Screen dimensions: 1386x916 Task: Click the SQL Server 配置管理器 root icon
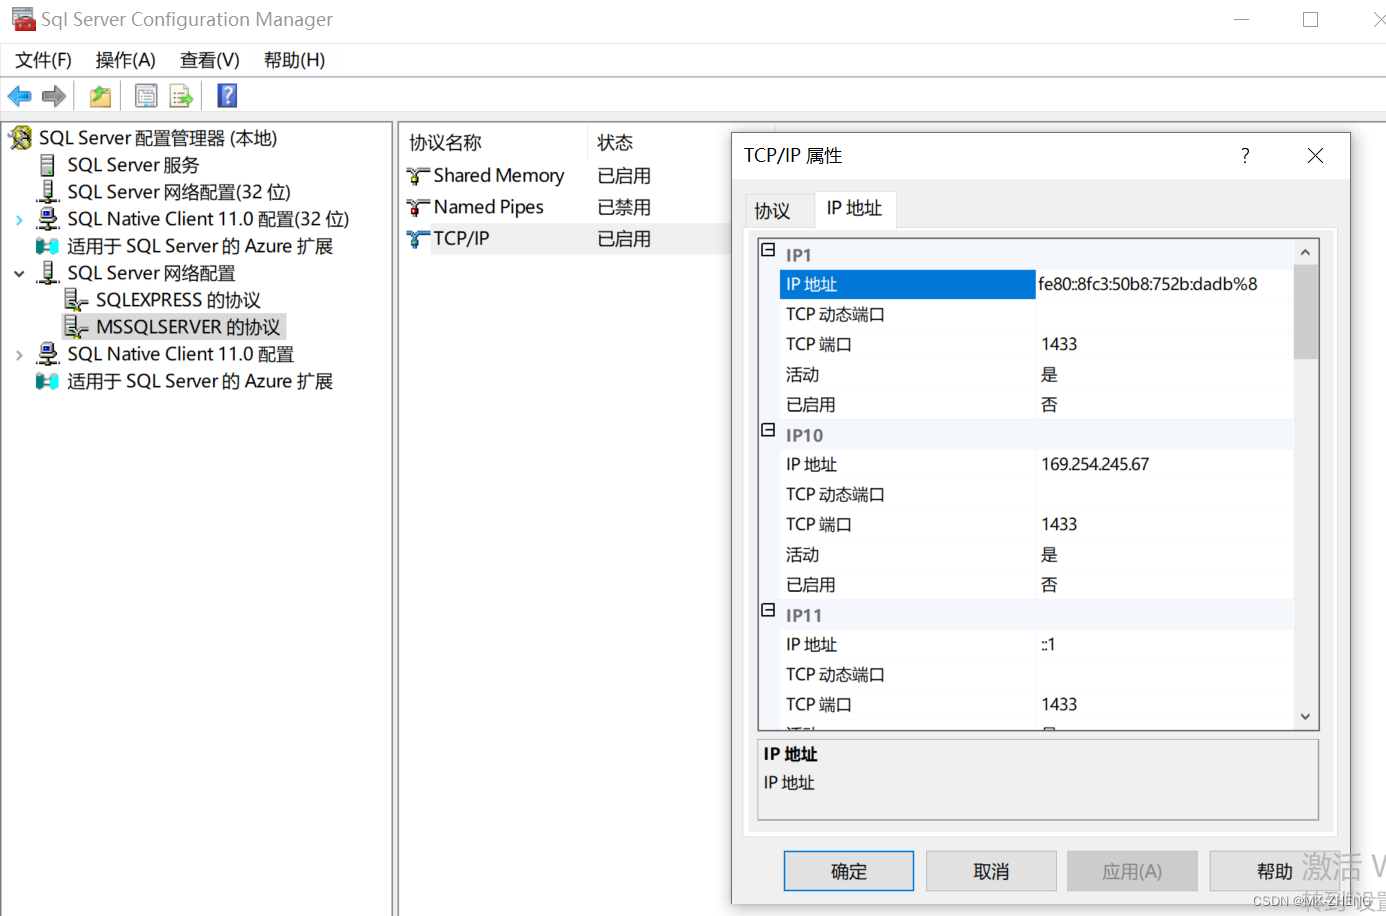(x=21, y=138)
